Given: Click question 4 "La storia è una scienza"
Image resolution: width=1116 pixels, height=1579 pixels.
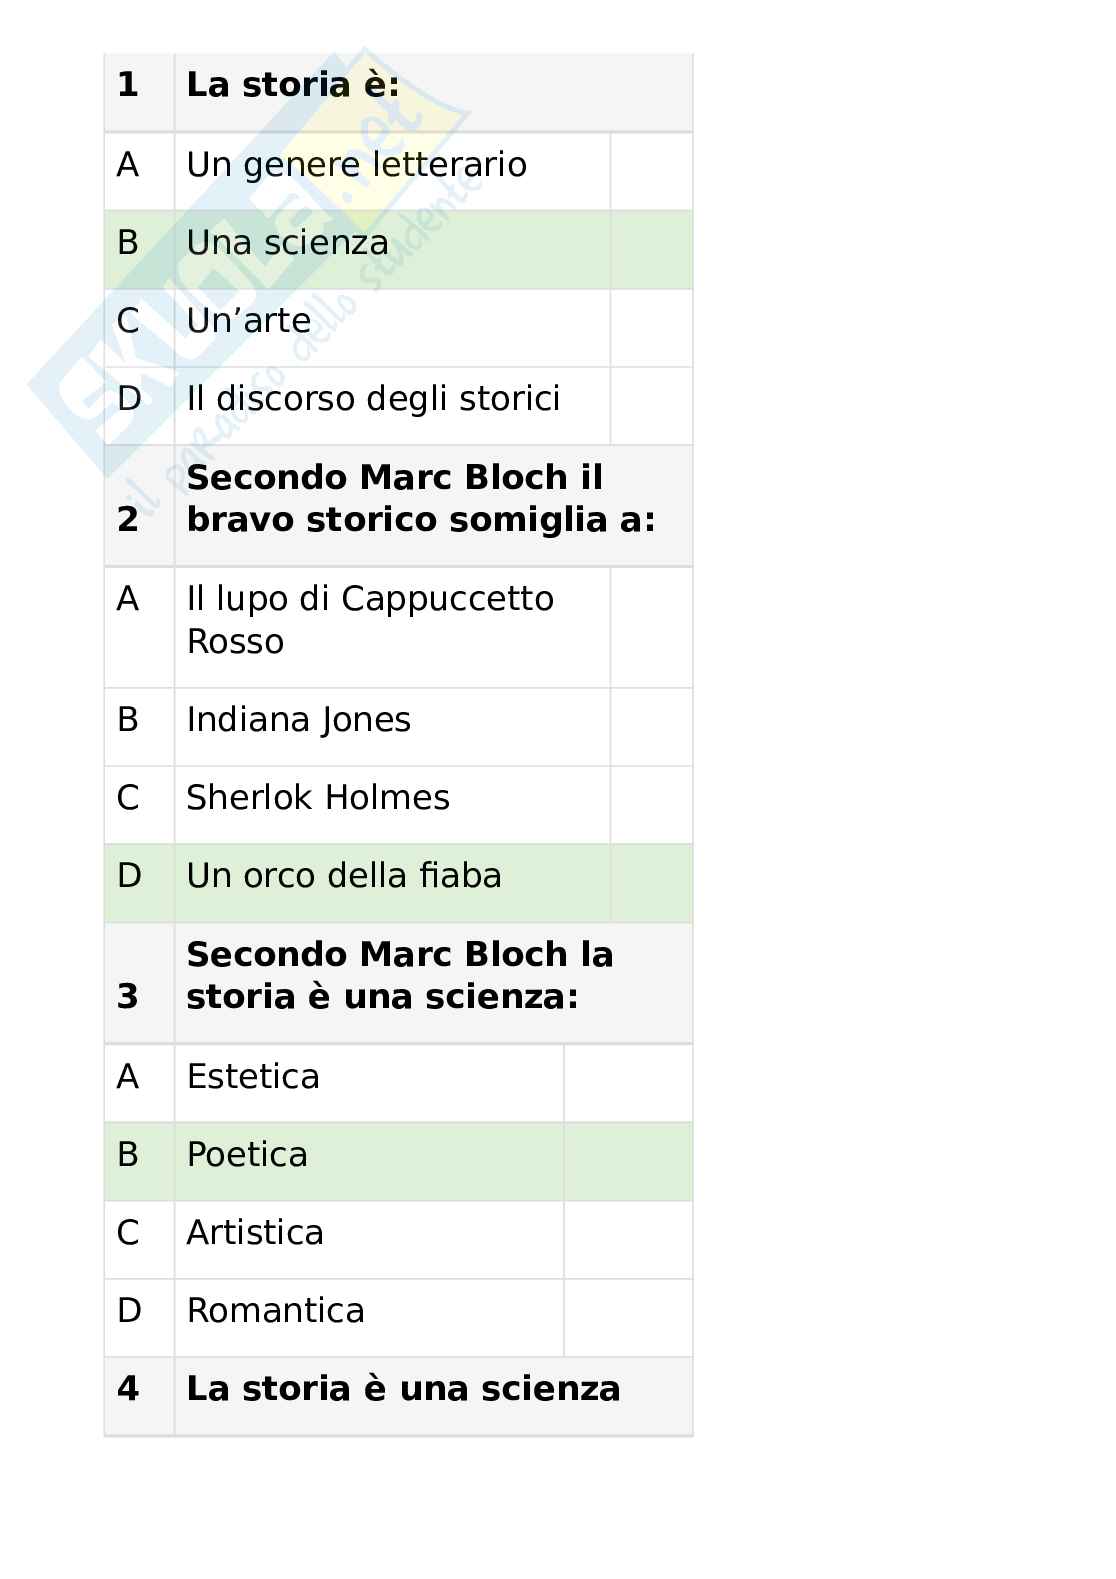Looking at the screenshot, I should coord(403,1389).
